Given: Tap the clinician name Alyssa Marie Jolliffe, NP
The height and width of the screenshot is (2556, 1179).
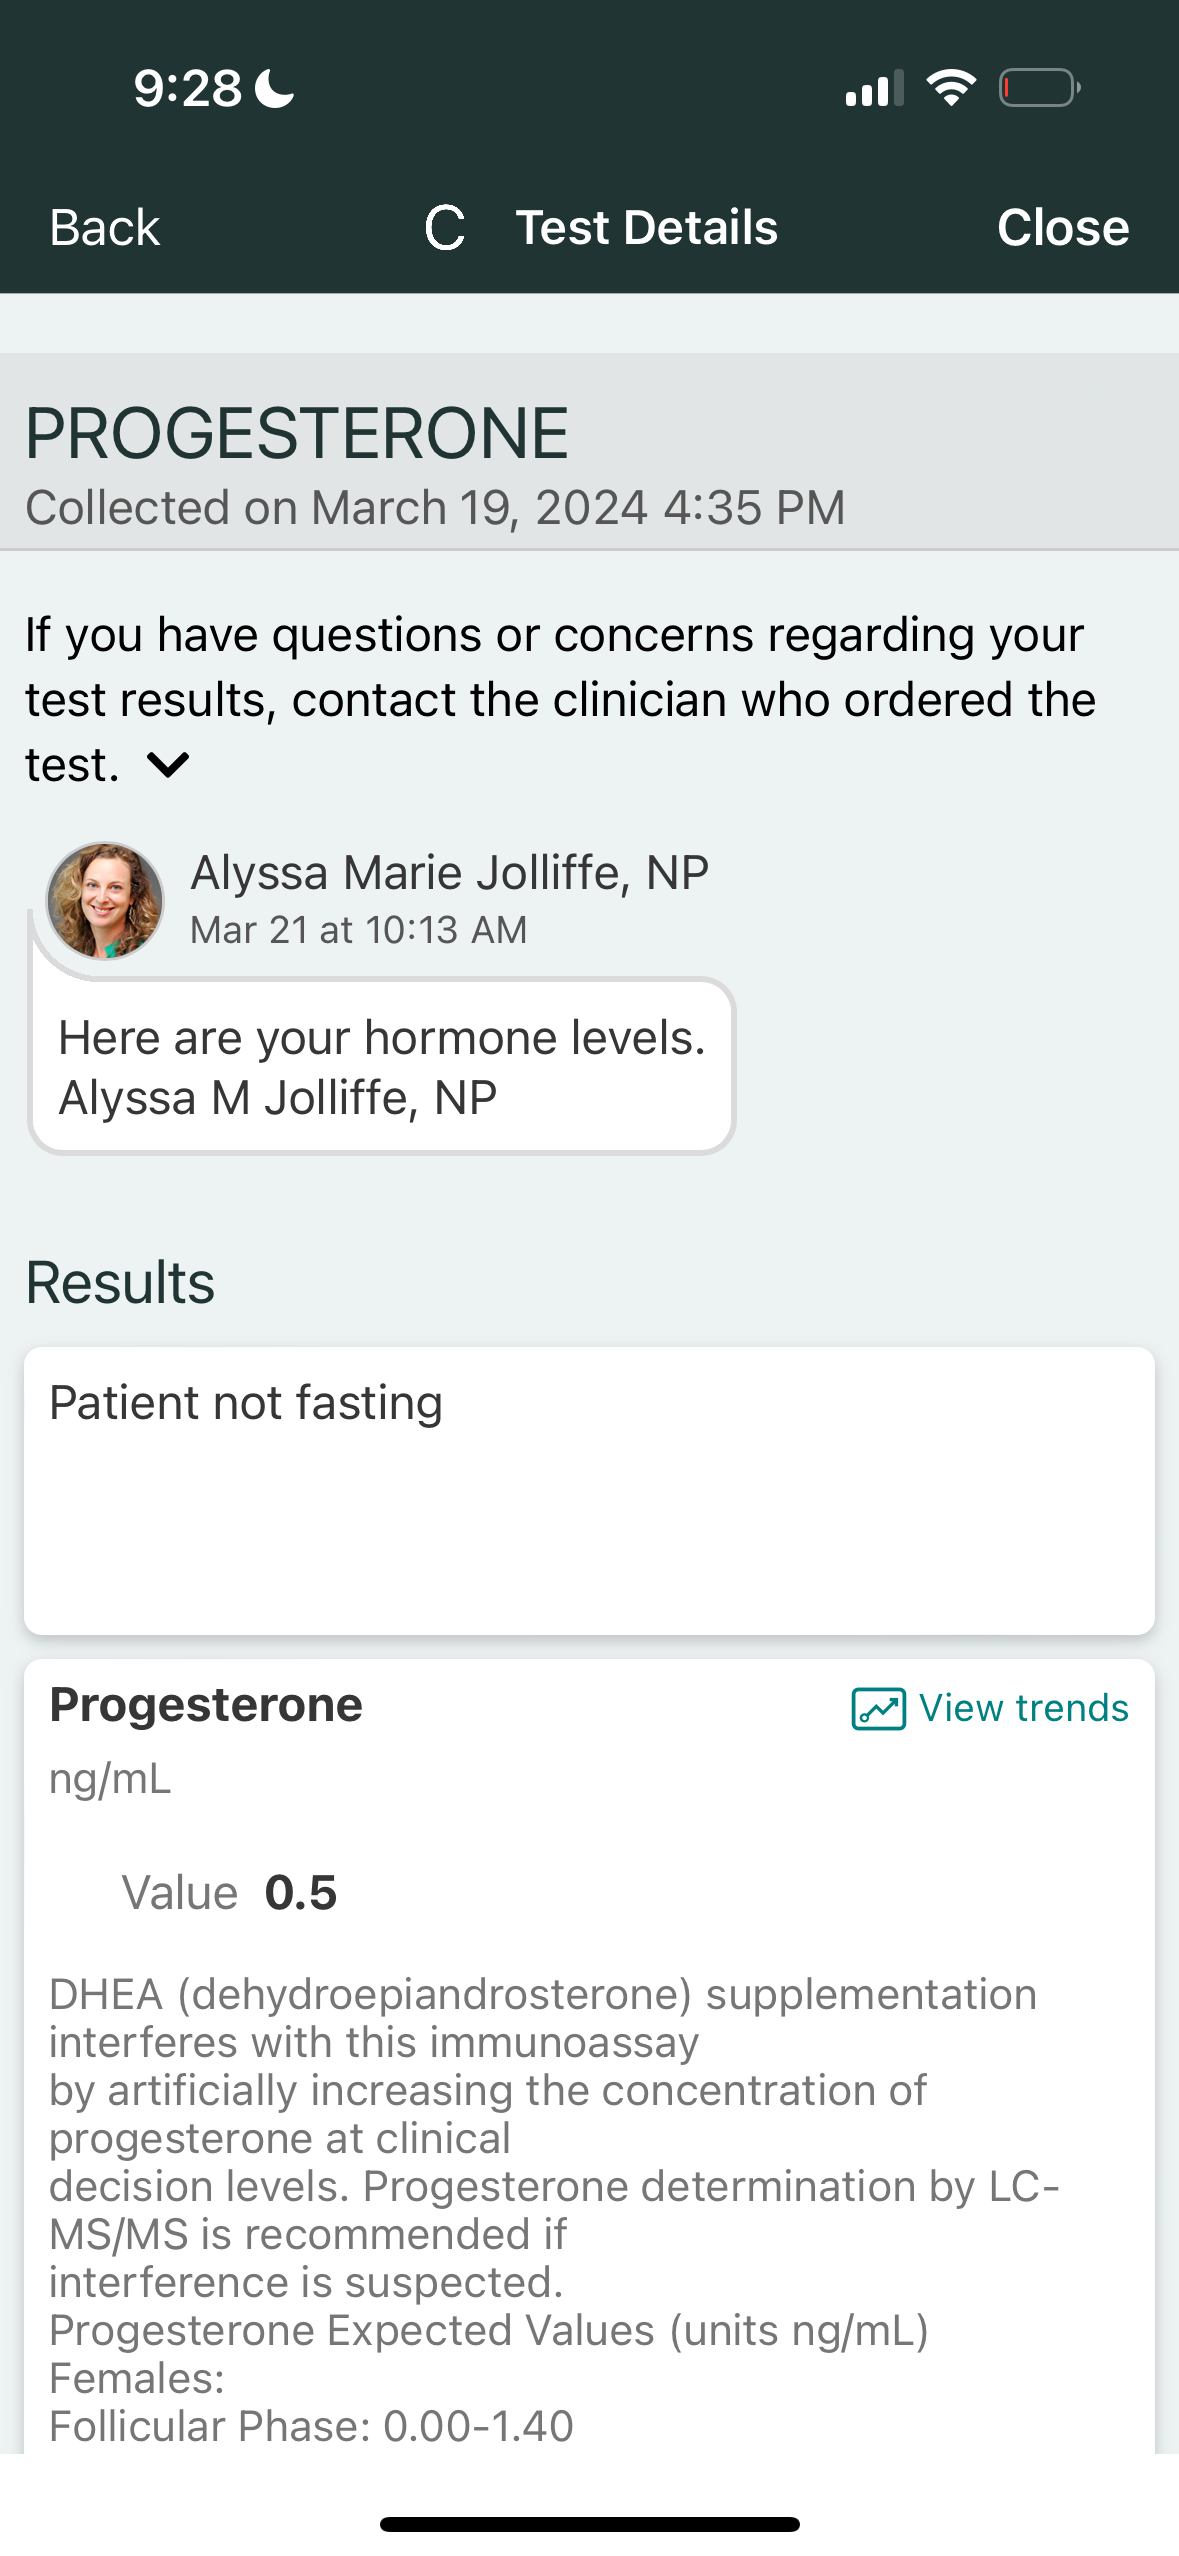Looking at the screenshot, I should [449, 873].
